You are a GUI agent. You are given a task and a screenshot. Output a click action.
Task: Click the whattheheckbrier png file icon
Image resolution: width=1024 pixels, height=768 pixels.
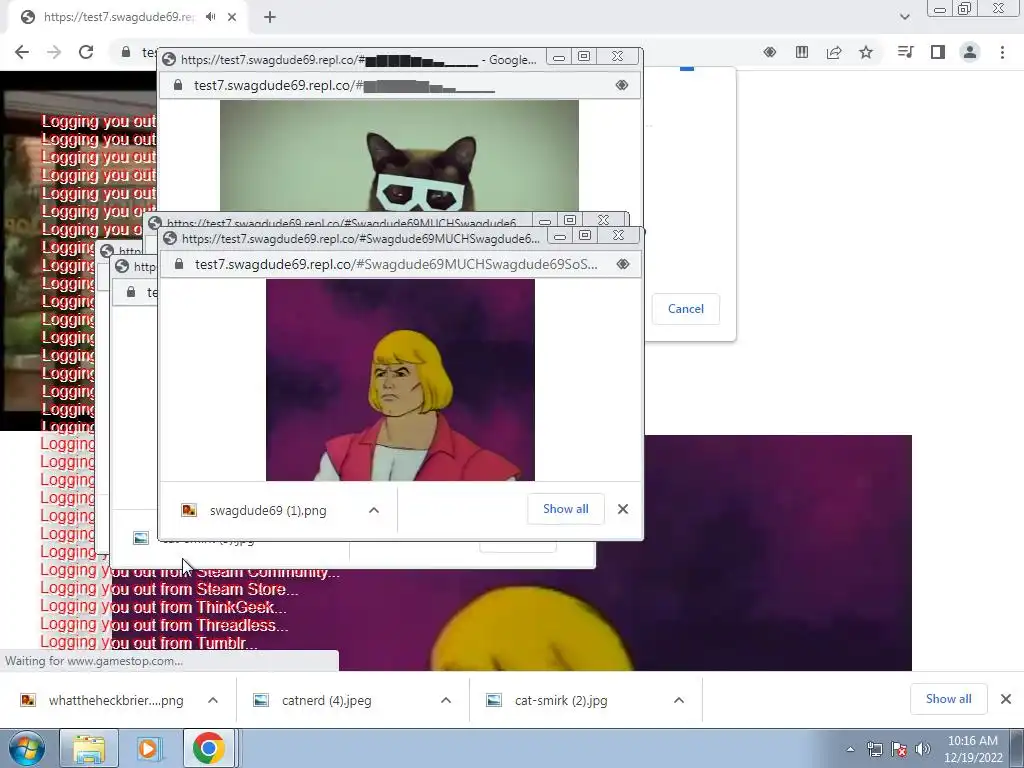click(x=28, y=700)
